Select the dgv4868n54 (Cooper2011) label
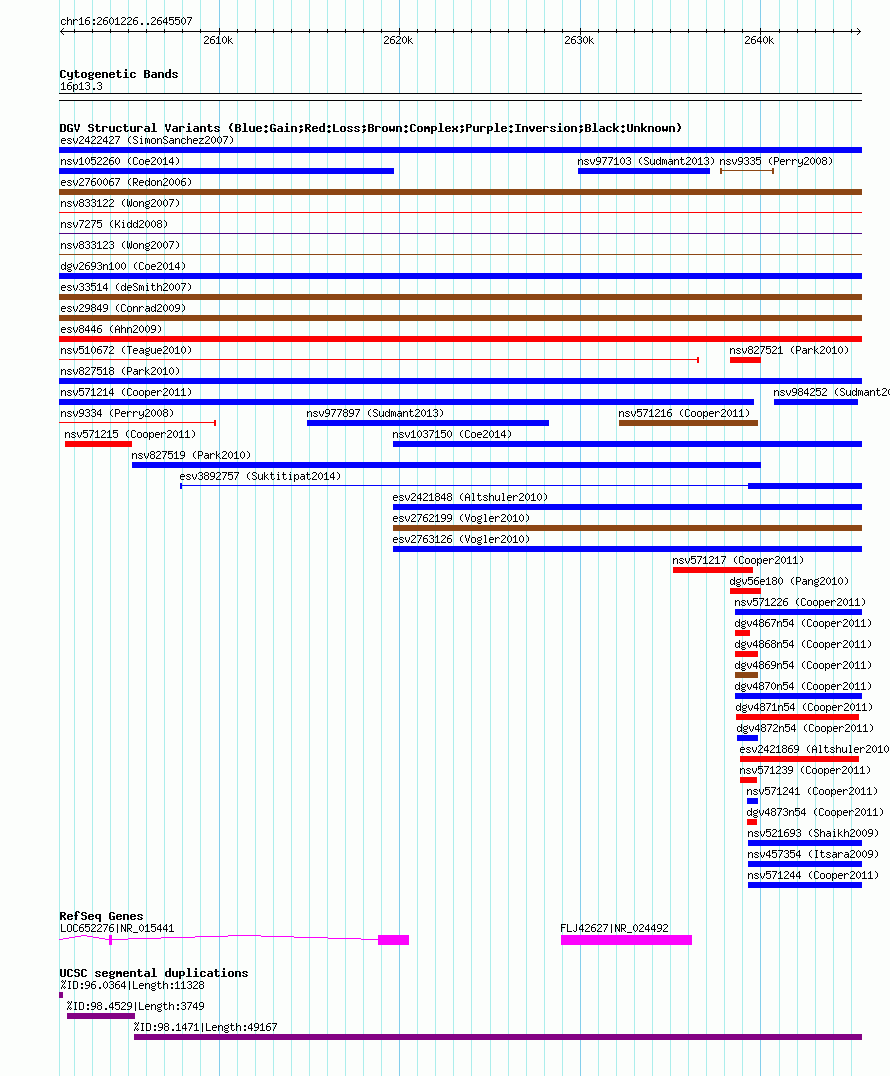This screenshot has width=890, height=1076. click(803, 644)
